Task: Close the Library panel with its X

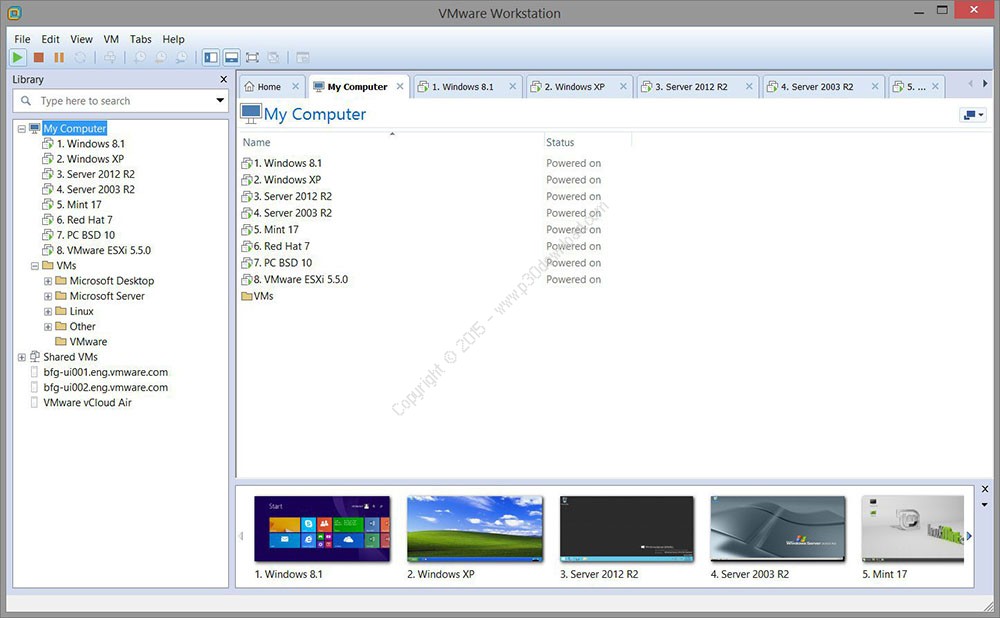Action: tap(223, 79)
